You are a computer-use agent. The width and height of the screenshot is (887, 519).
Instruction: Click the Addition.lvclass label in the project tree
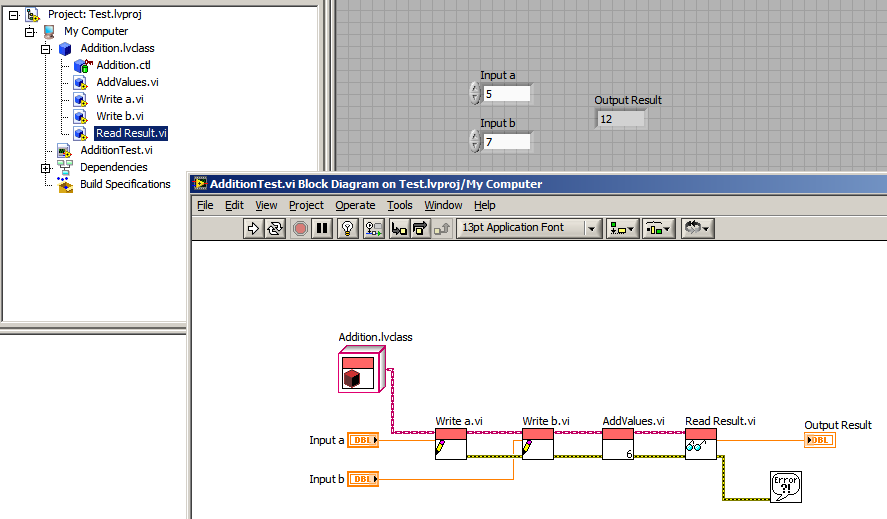117,48
